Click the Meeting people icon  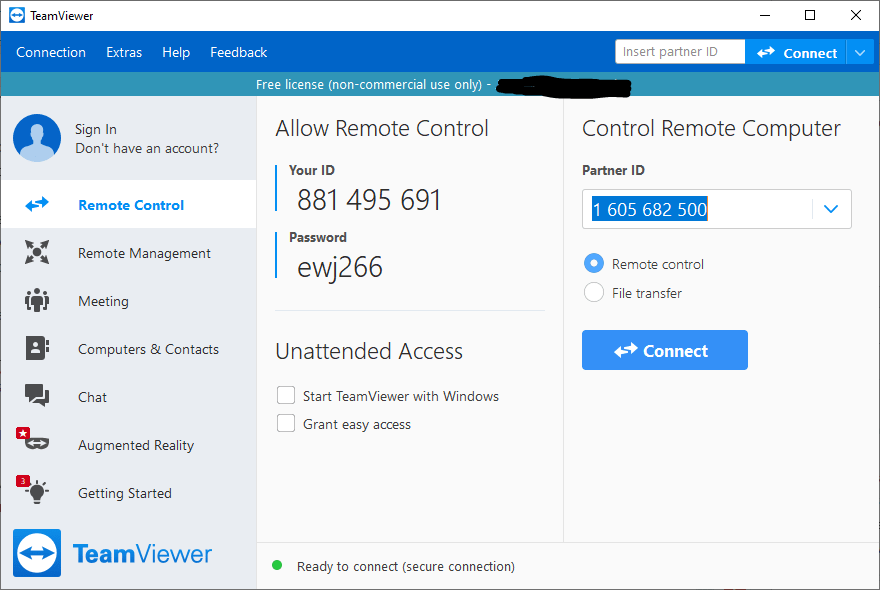37,300
